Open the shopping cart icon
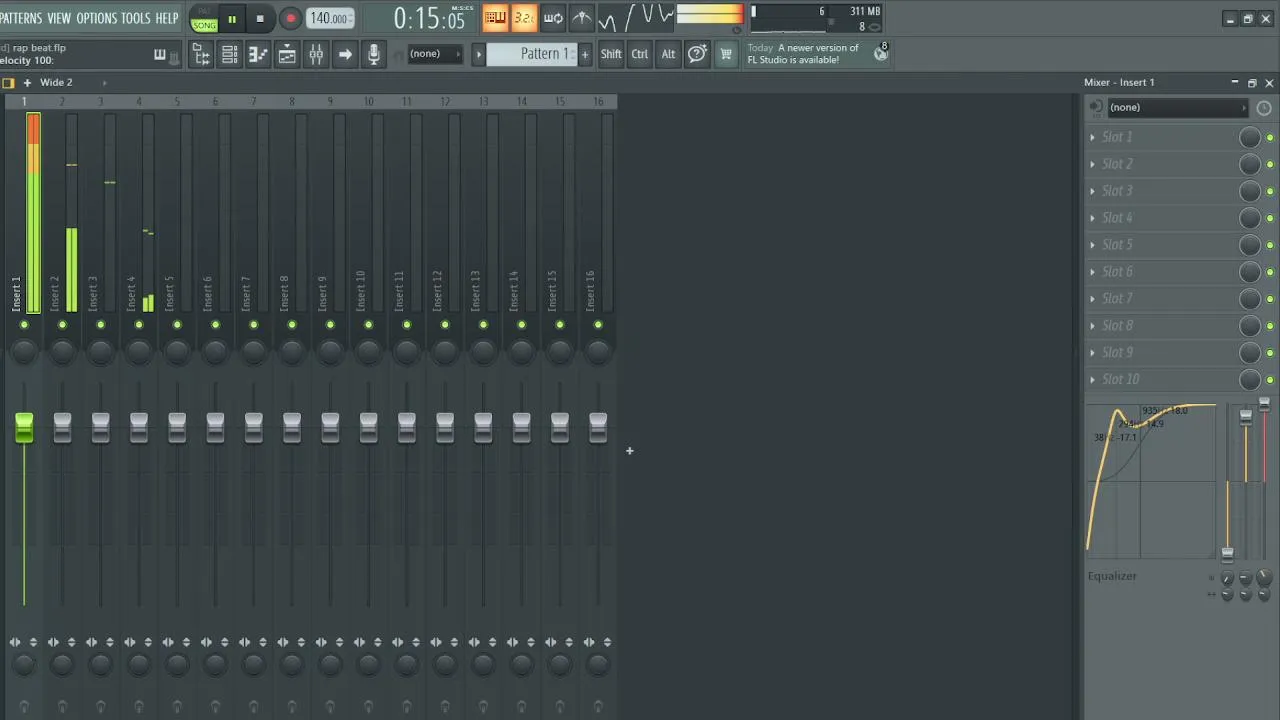Viewport: 1280px width, 720px height. (726, 54)
